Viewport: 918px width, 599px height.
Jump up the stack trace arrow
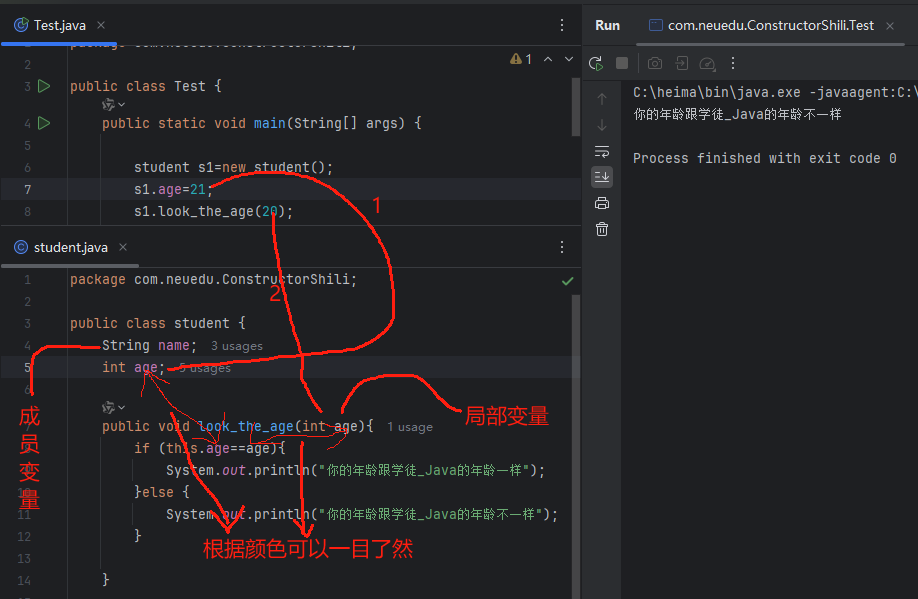[x=602, y=99]
